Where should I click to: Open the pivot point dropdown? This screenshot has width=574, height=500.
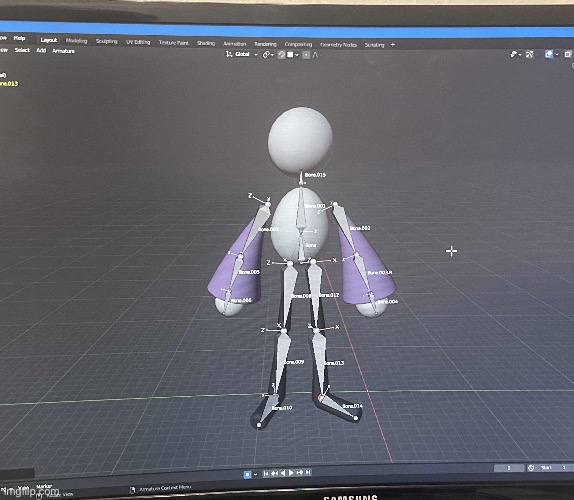point(269,55)
